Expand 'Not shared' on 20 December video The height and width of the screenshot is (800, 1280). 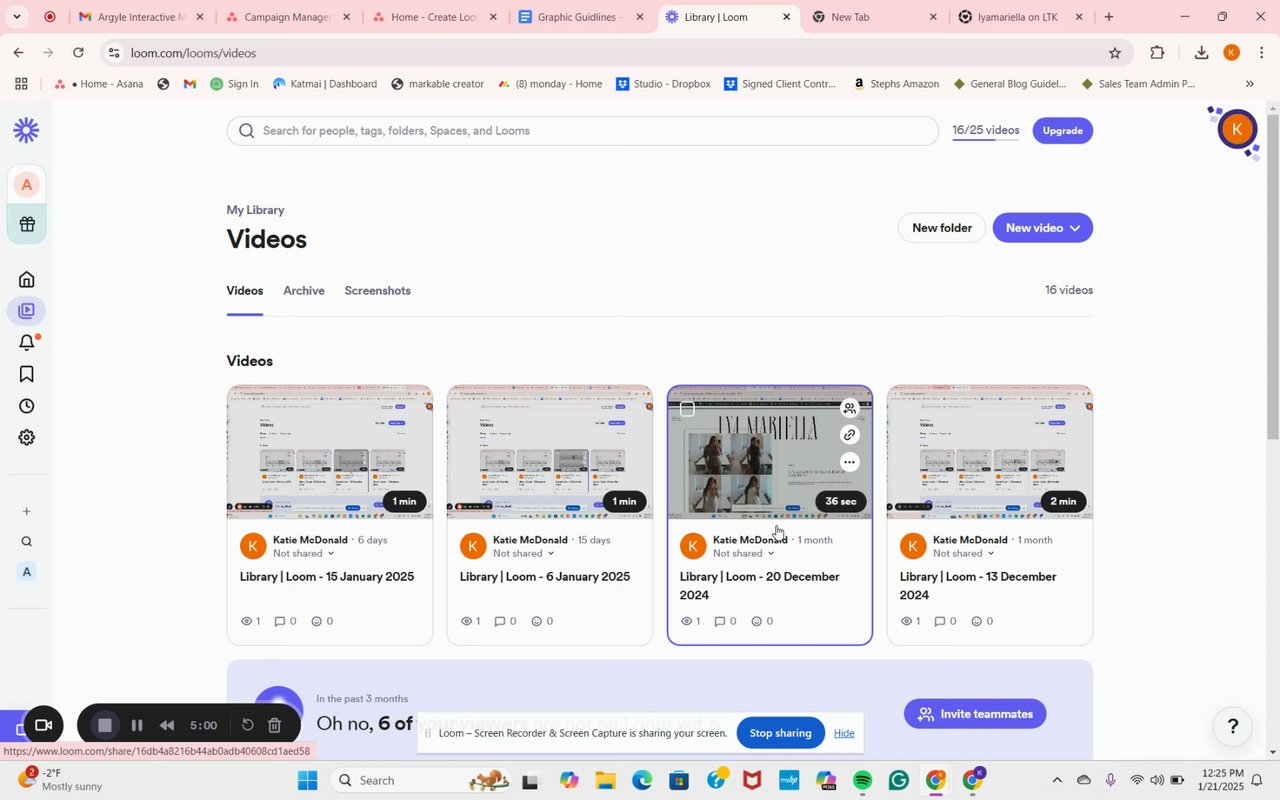[744, 553]
